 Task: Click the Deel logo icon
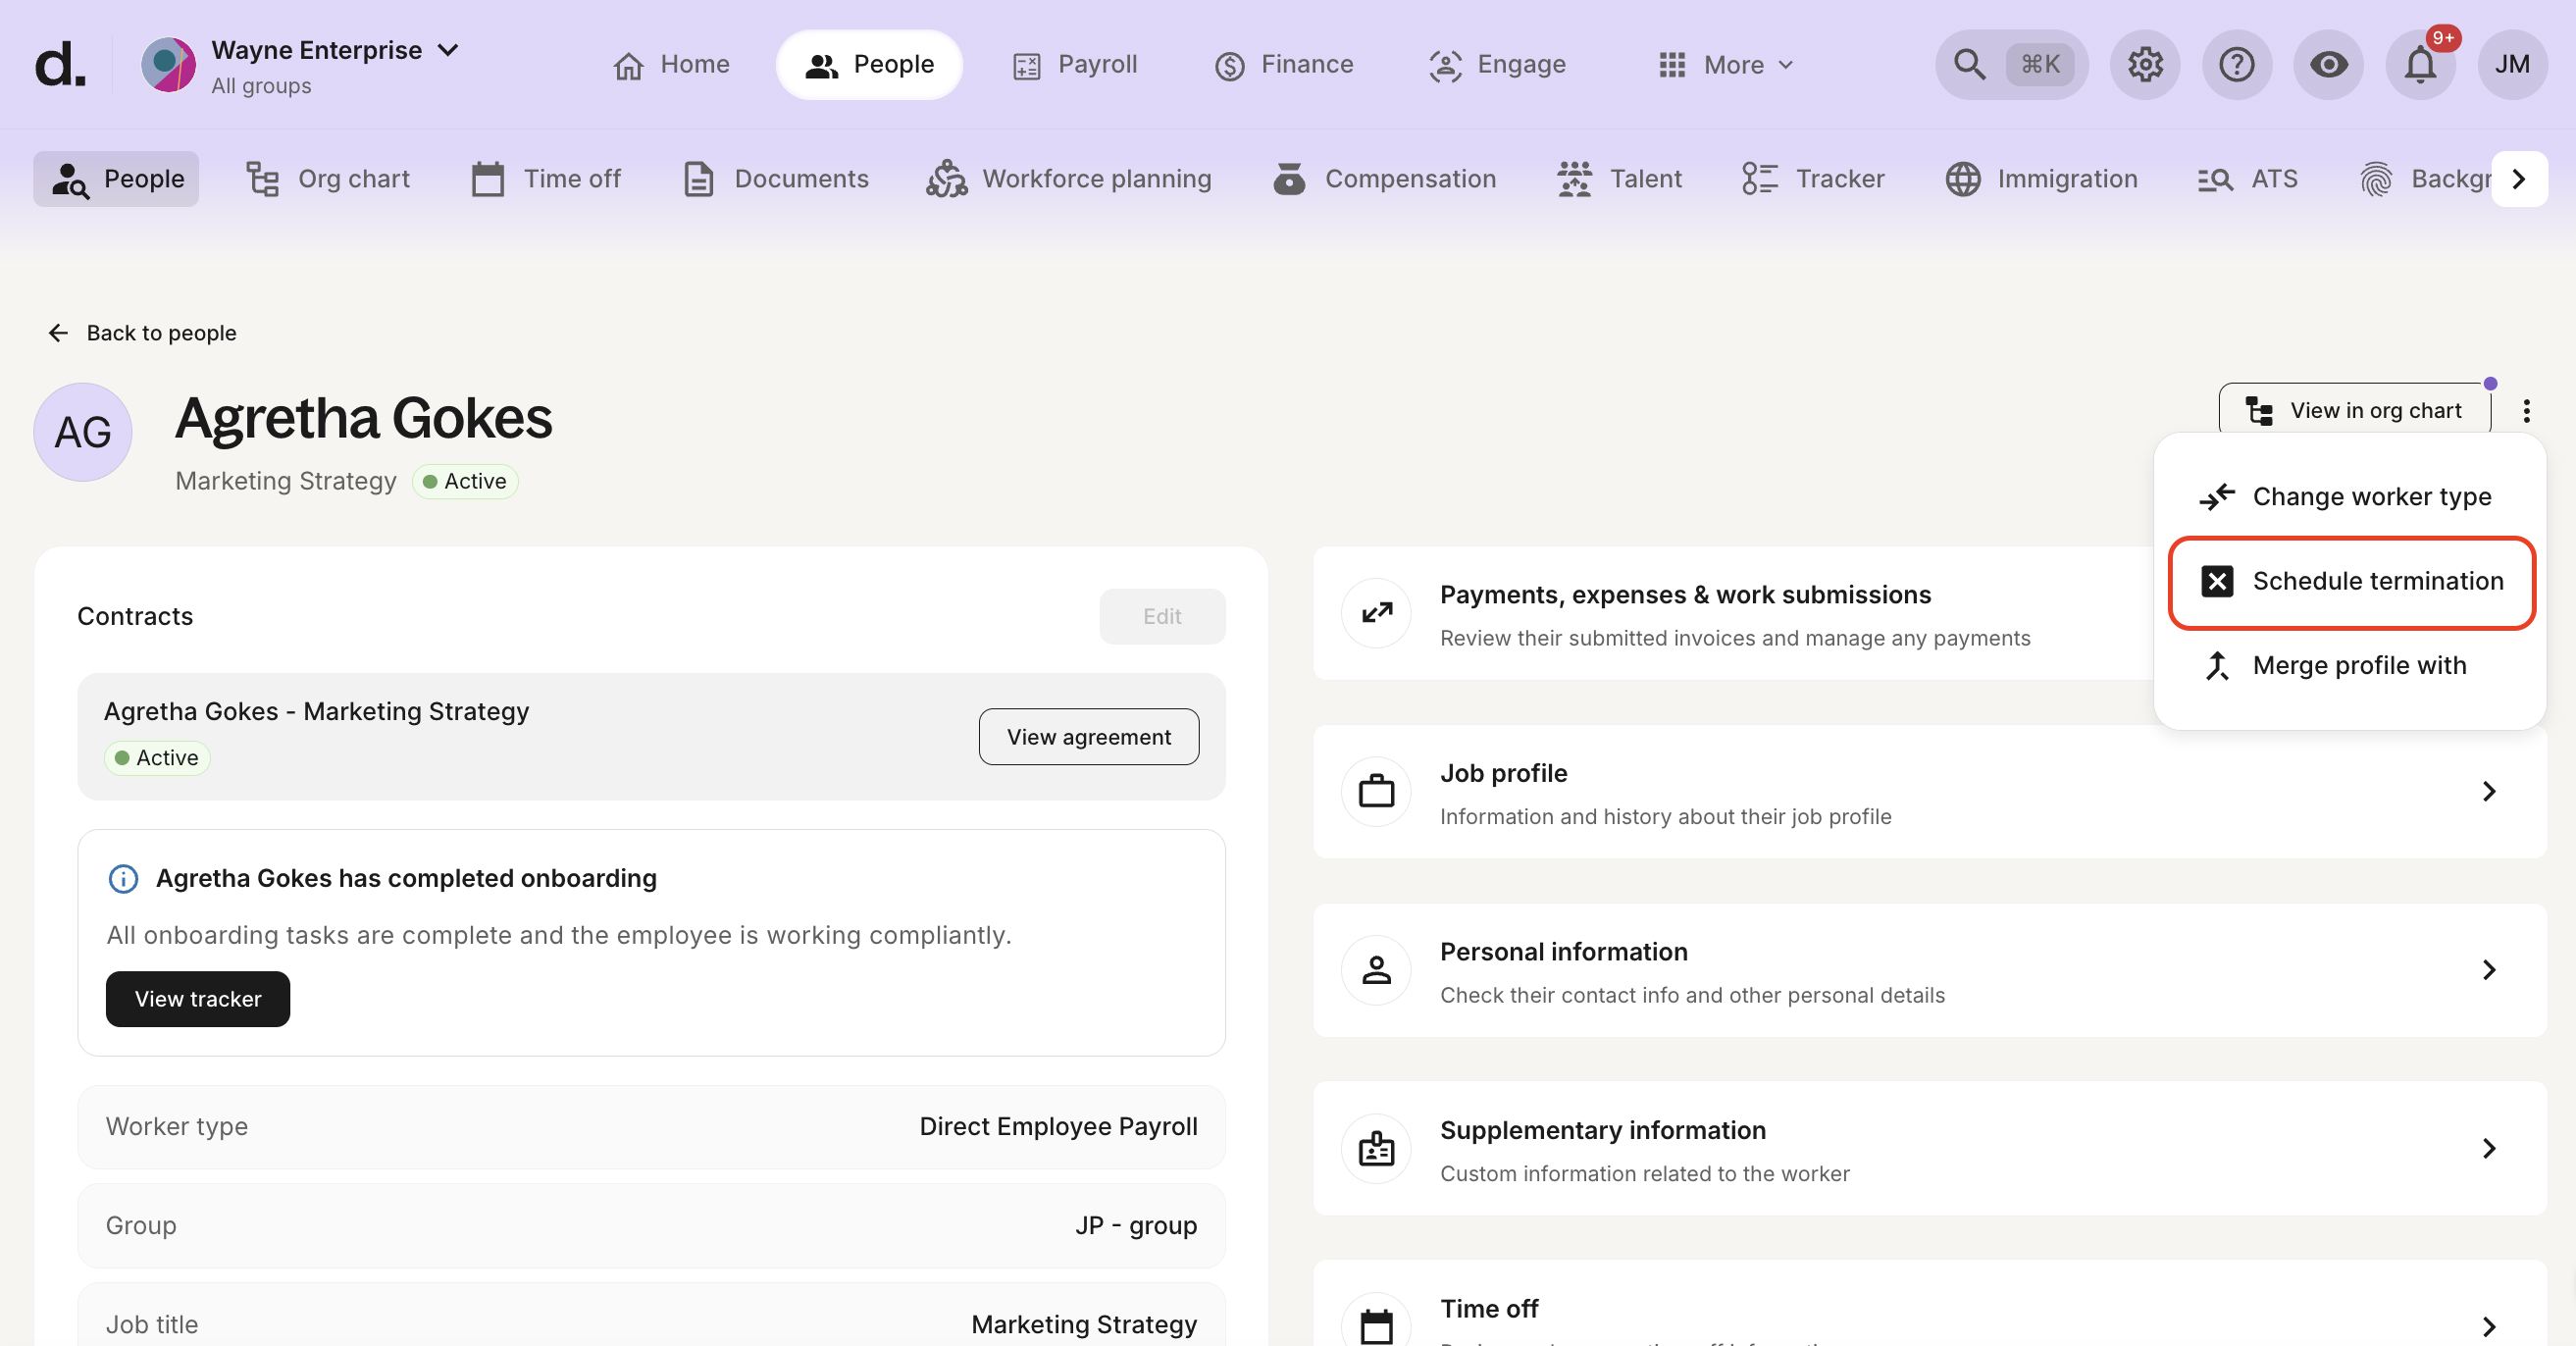click(60, 65)
